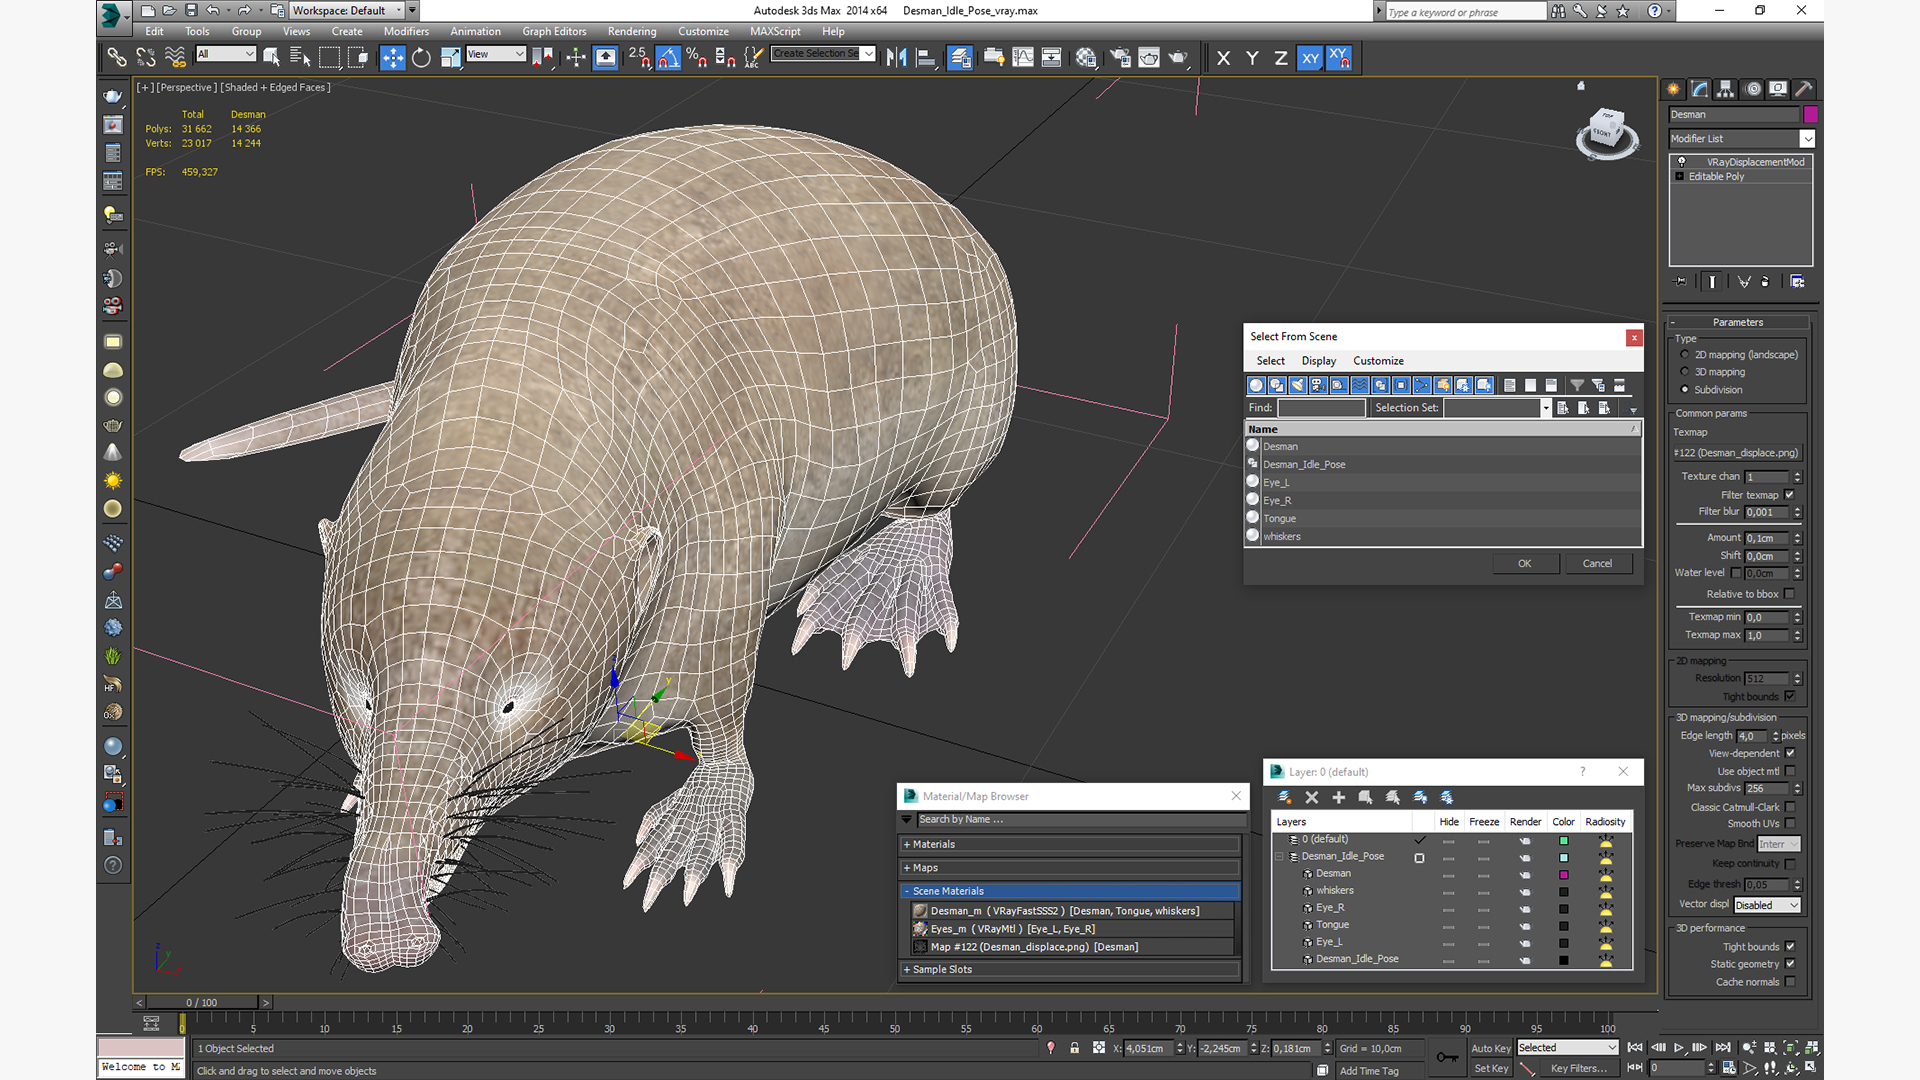This screenshot has width=1920, height=1080.
Task: Toggle the View-dependent checkbox
Action: (x=1790, y=753)
